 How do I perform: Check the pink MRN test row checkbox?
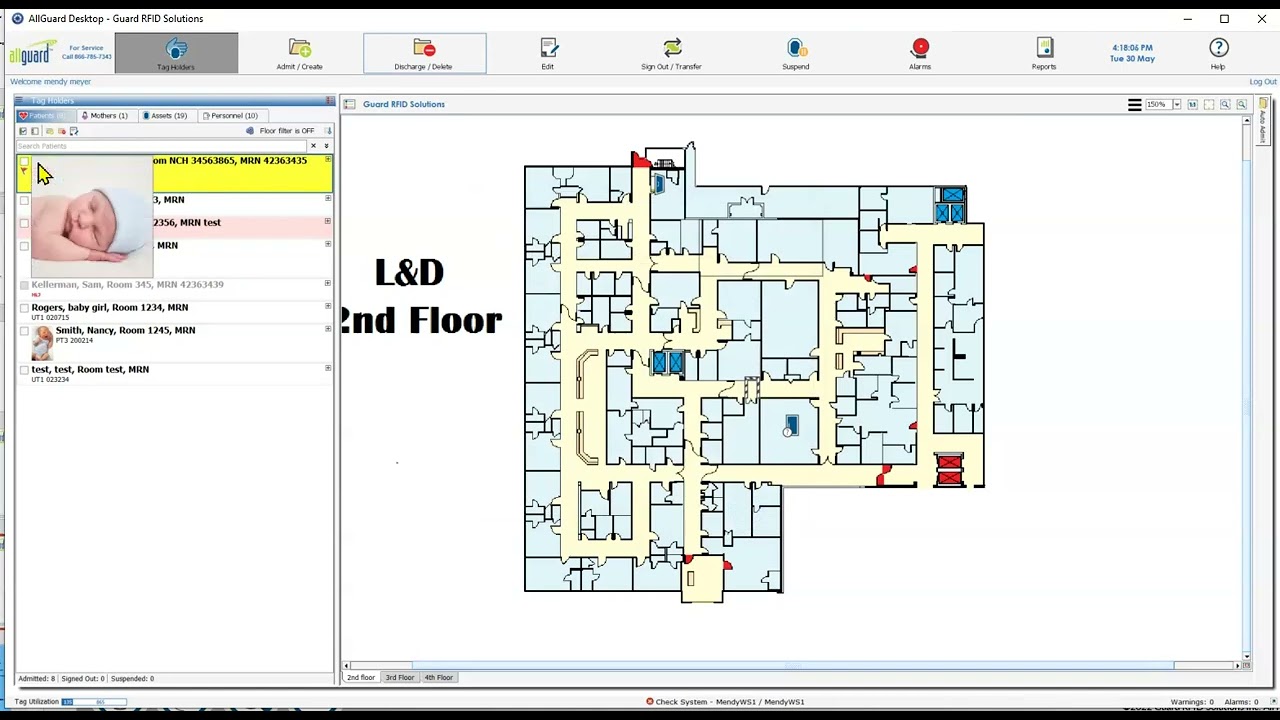coord(24,223)
